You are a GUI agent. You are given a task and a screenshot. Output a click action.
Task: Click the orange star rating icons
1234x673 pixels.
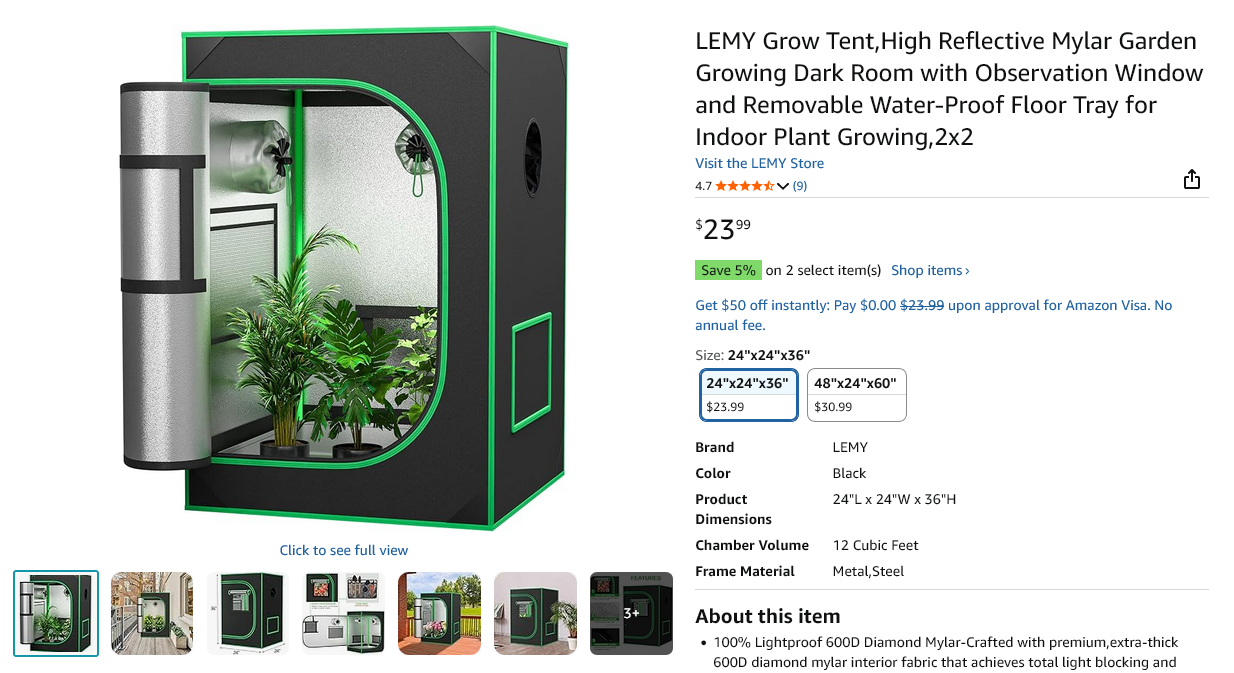(744, 186)
